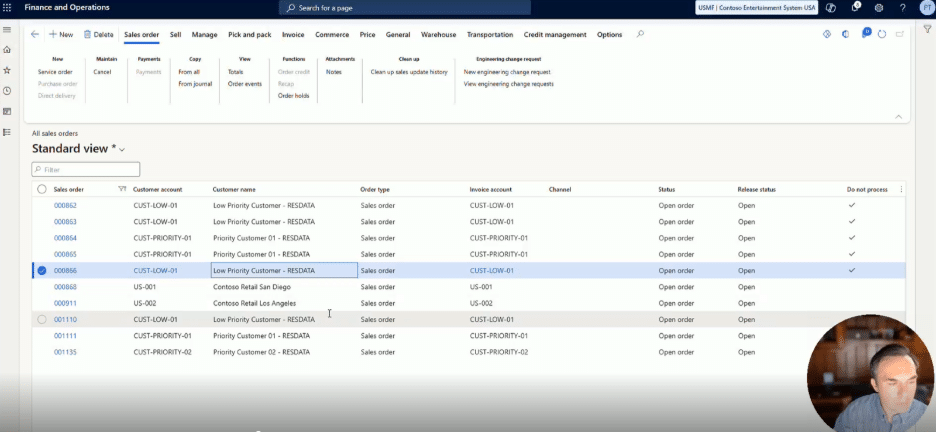Open the Sell tab
Viewport: 936px width, 432px height.
coord(176,35)
